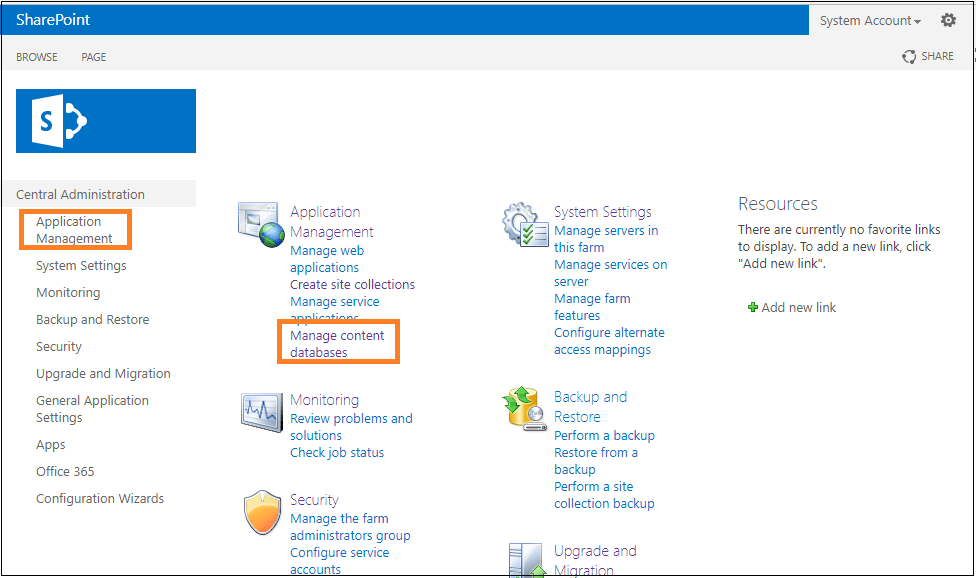This screenshot has width=976, height=578.
Task: Click Check job status link
Action: (337, 452)
